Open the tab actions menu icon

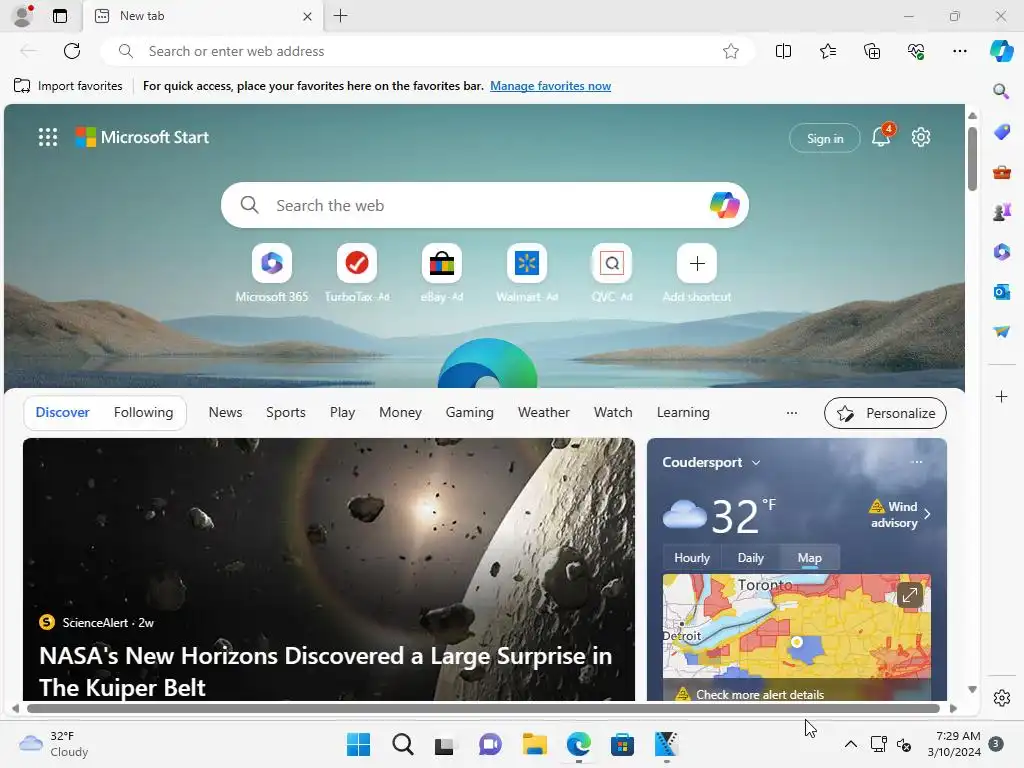pyautogui.click(x=60, y=16)
